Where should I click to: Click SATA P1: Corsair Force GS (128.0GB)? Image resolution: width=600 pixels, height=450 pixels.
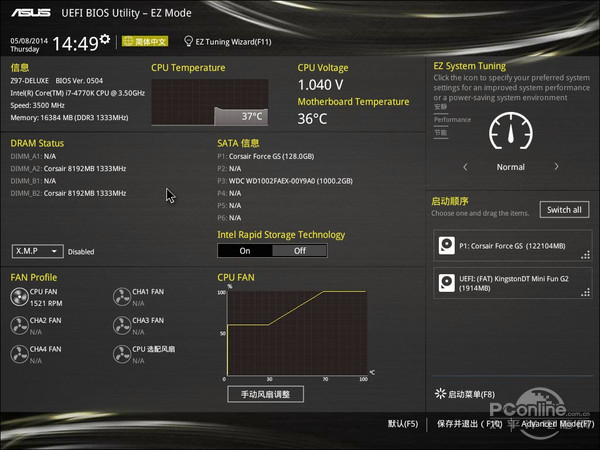[x=266, y=156]
